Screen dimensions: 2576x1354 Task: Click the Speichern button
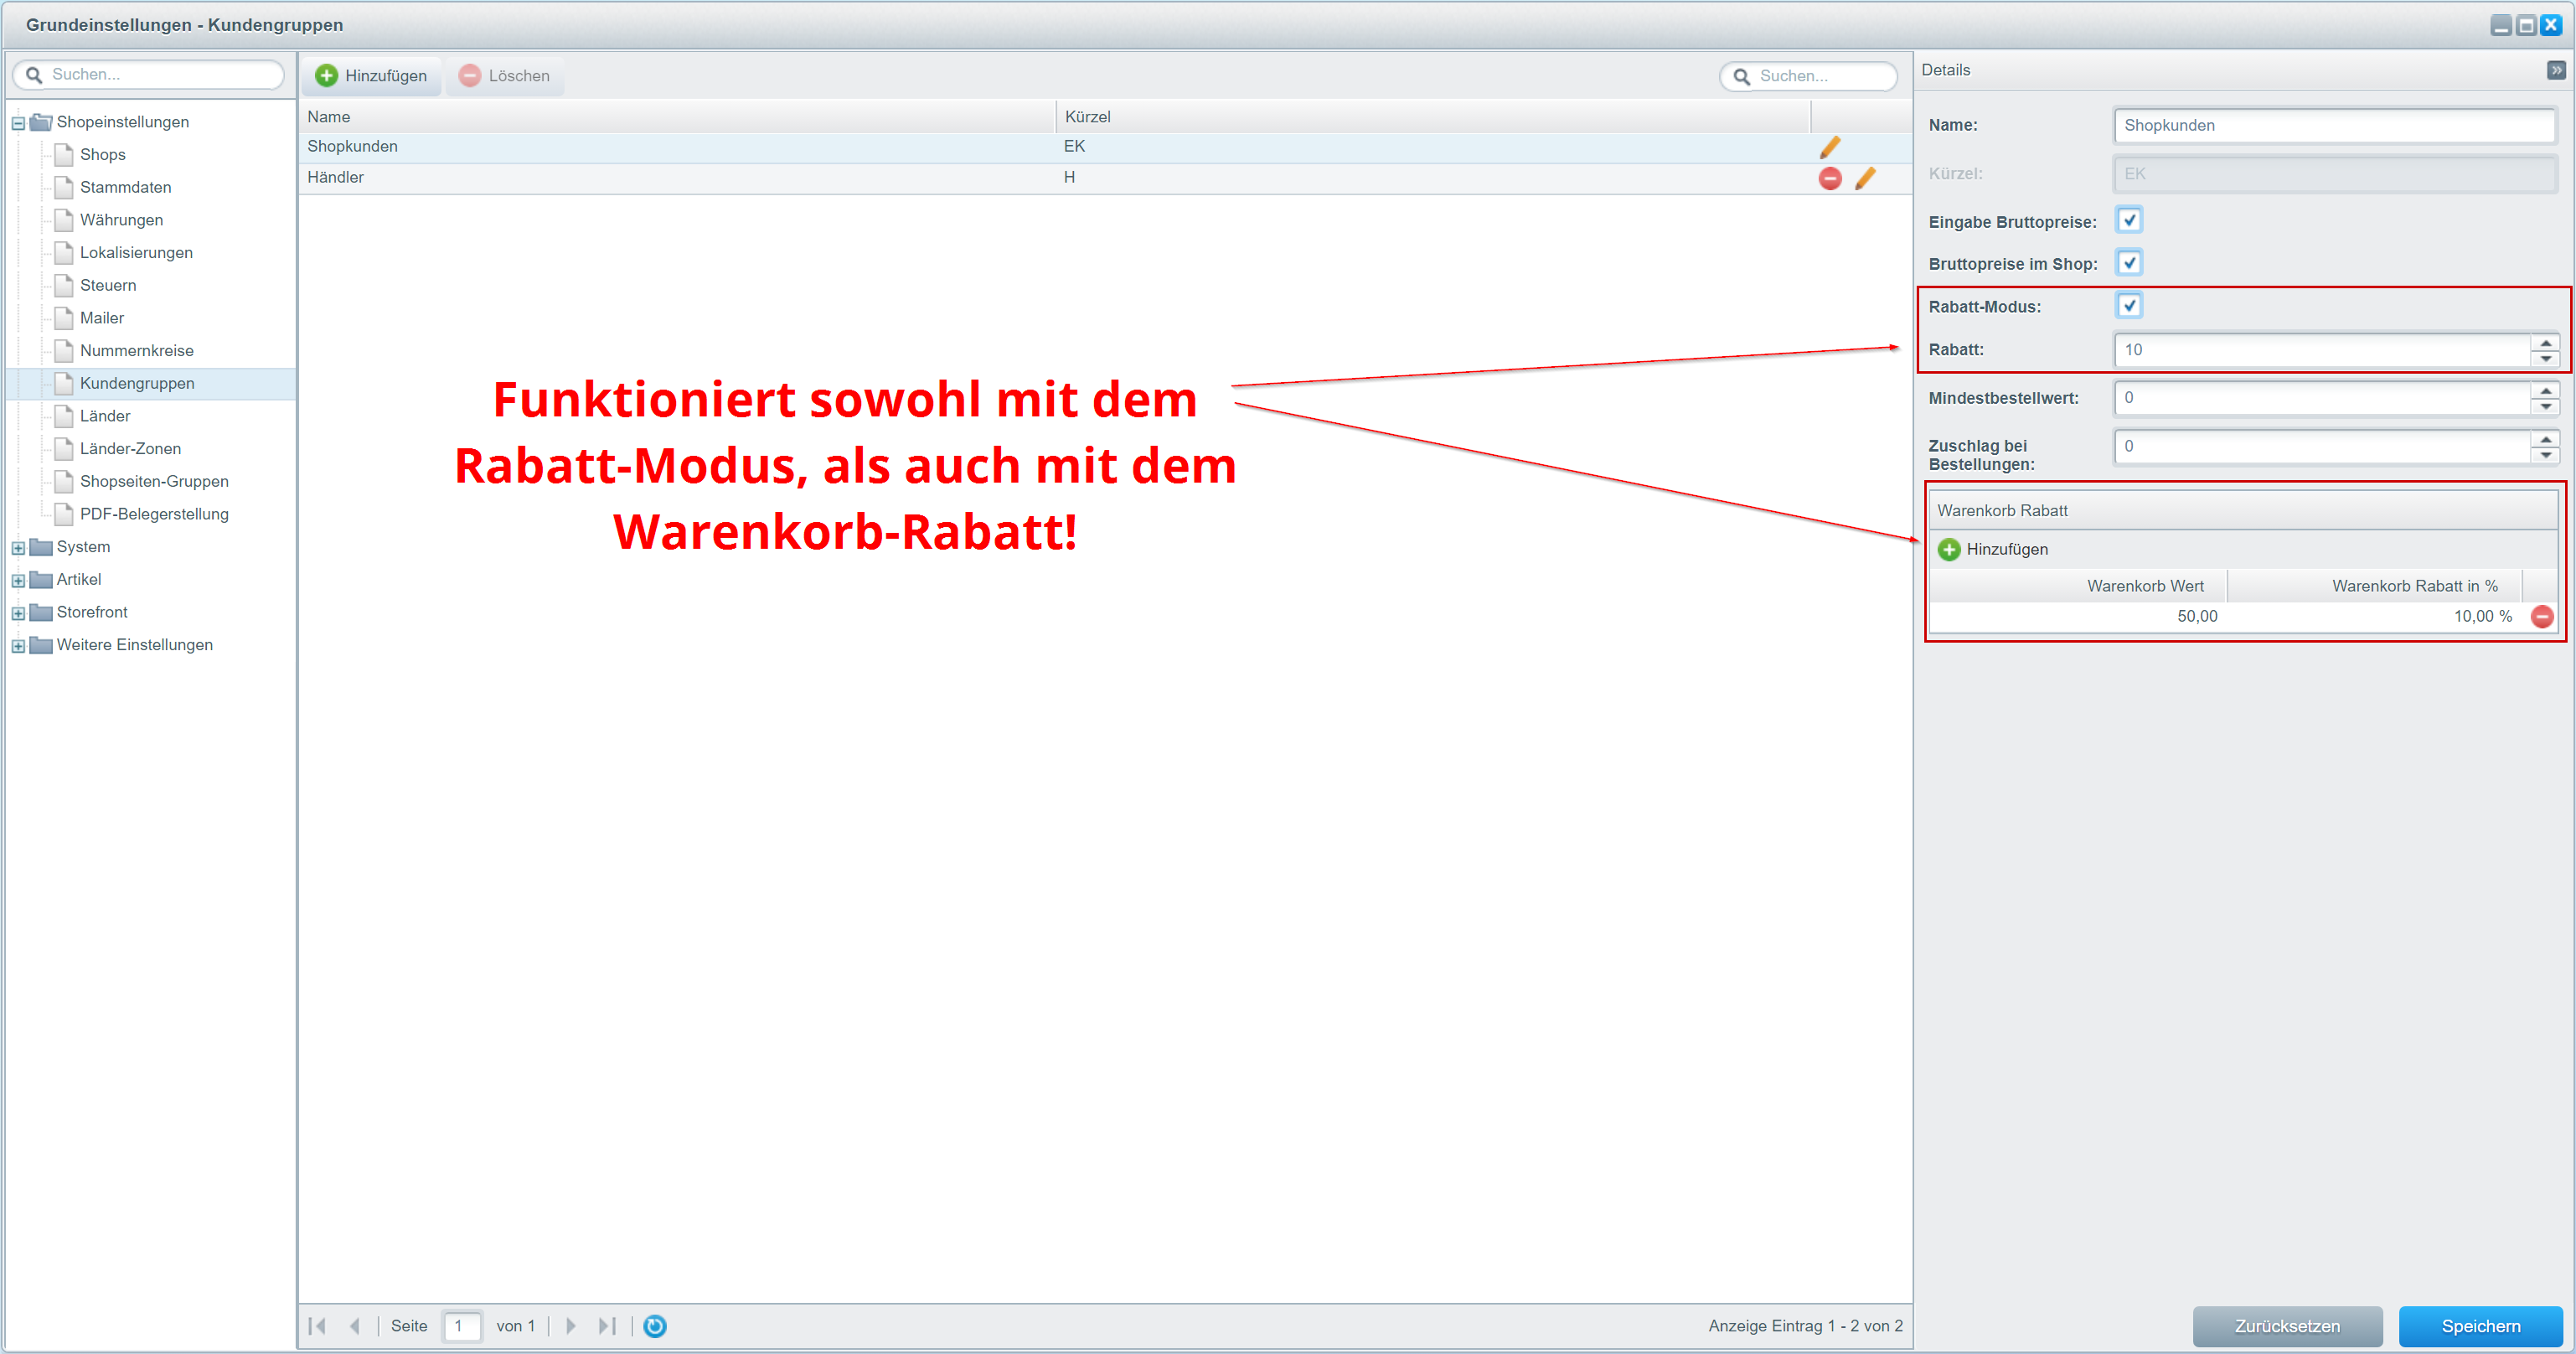click(2480, 1326)
